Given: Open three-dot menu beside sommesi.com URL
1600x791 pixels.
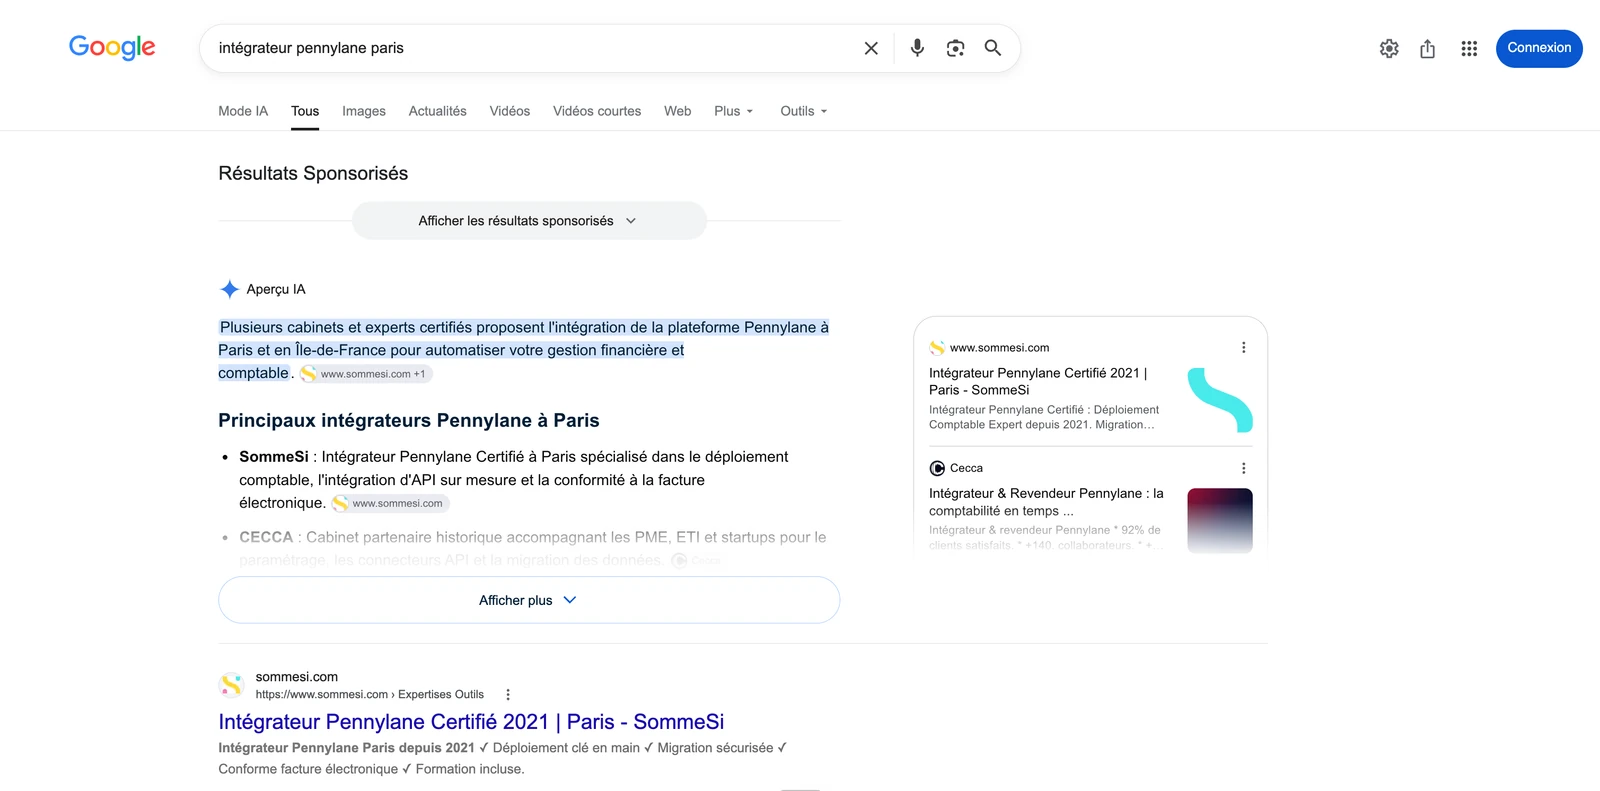Looking at the screenshot, I should coord(508,695).
